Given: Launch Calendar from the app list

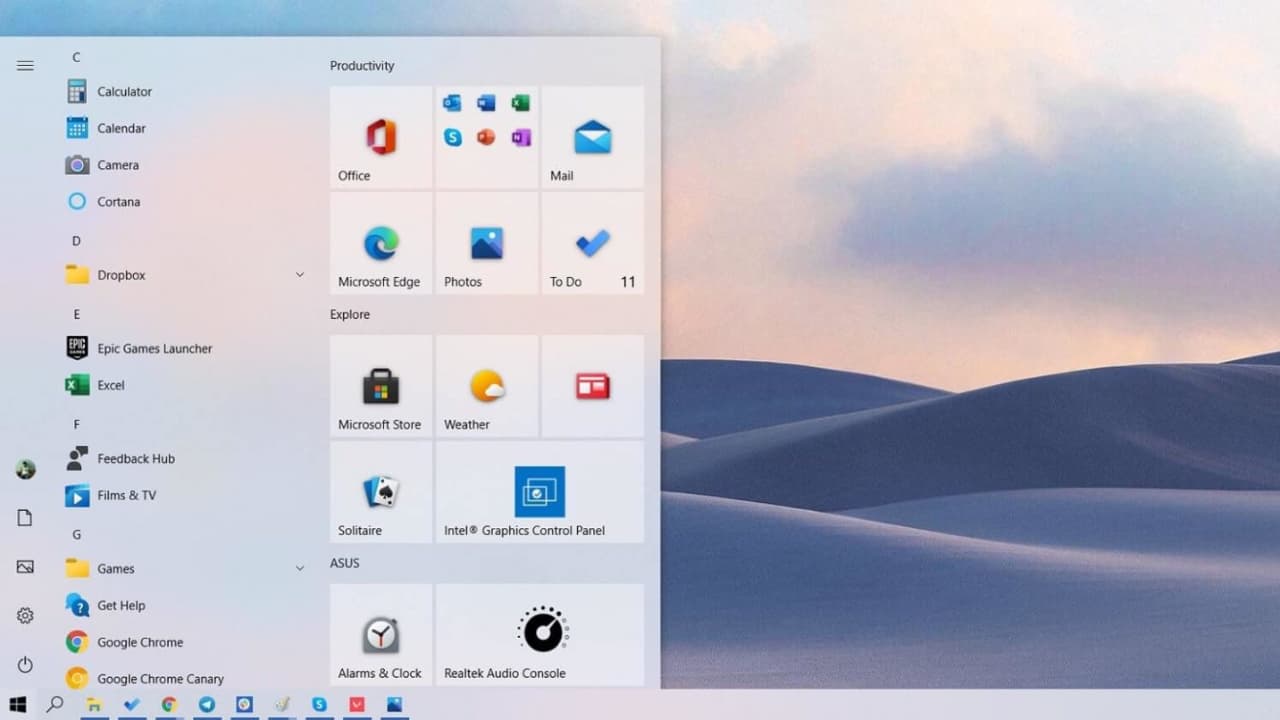Looking at the screenshot, I should pos(185,128).
